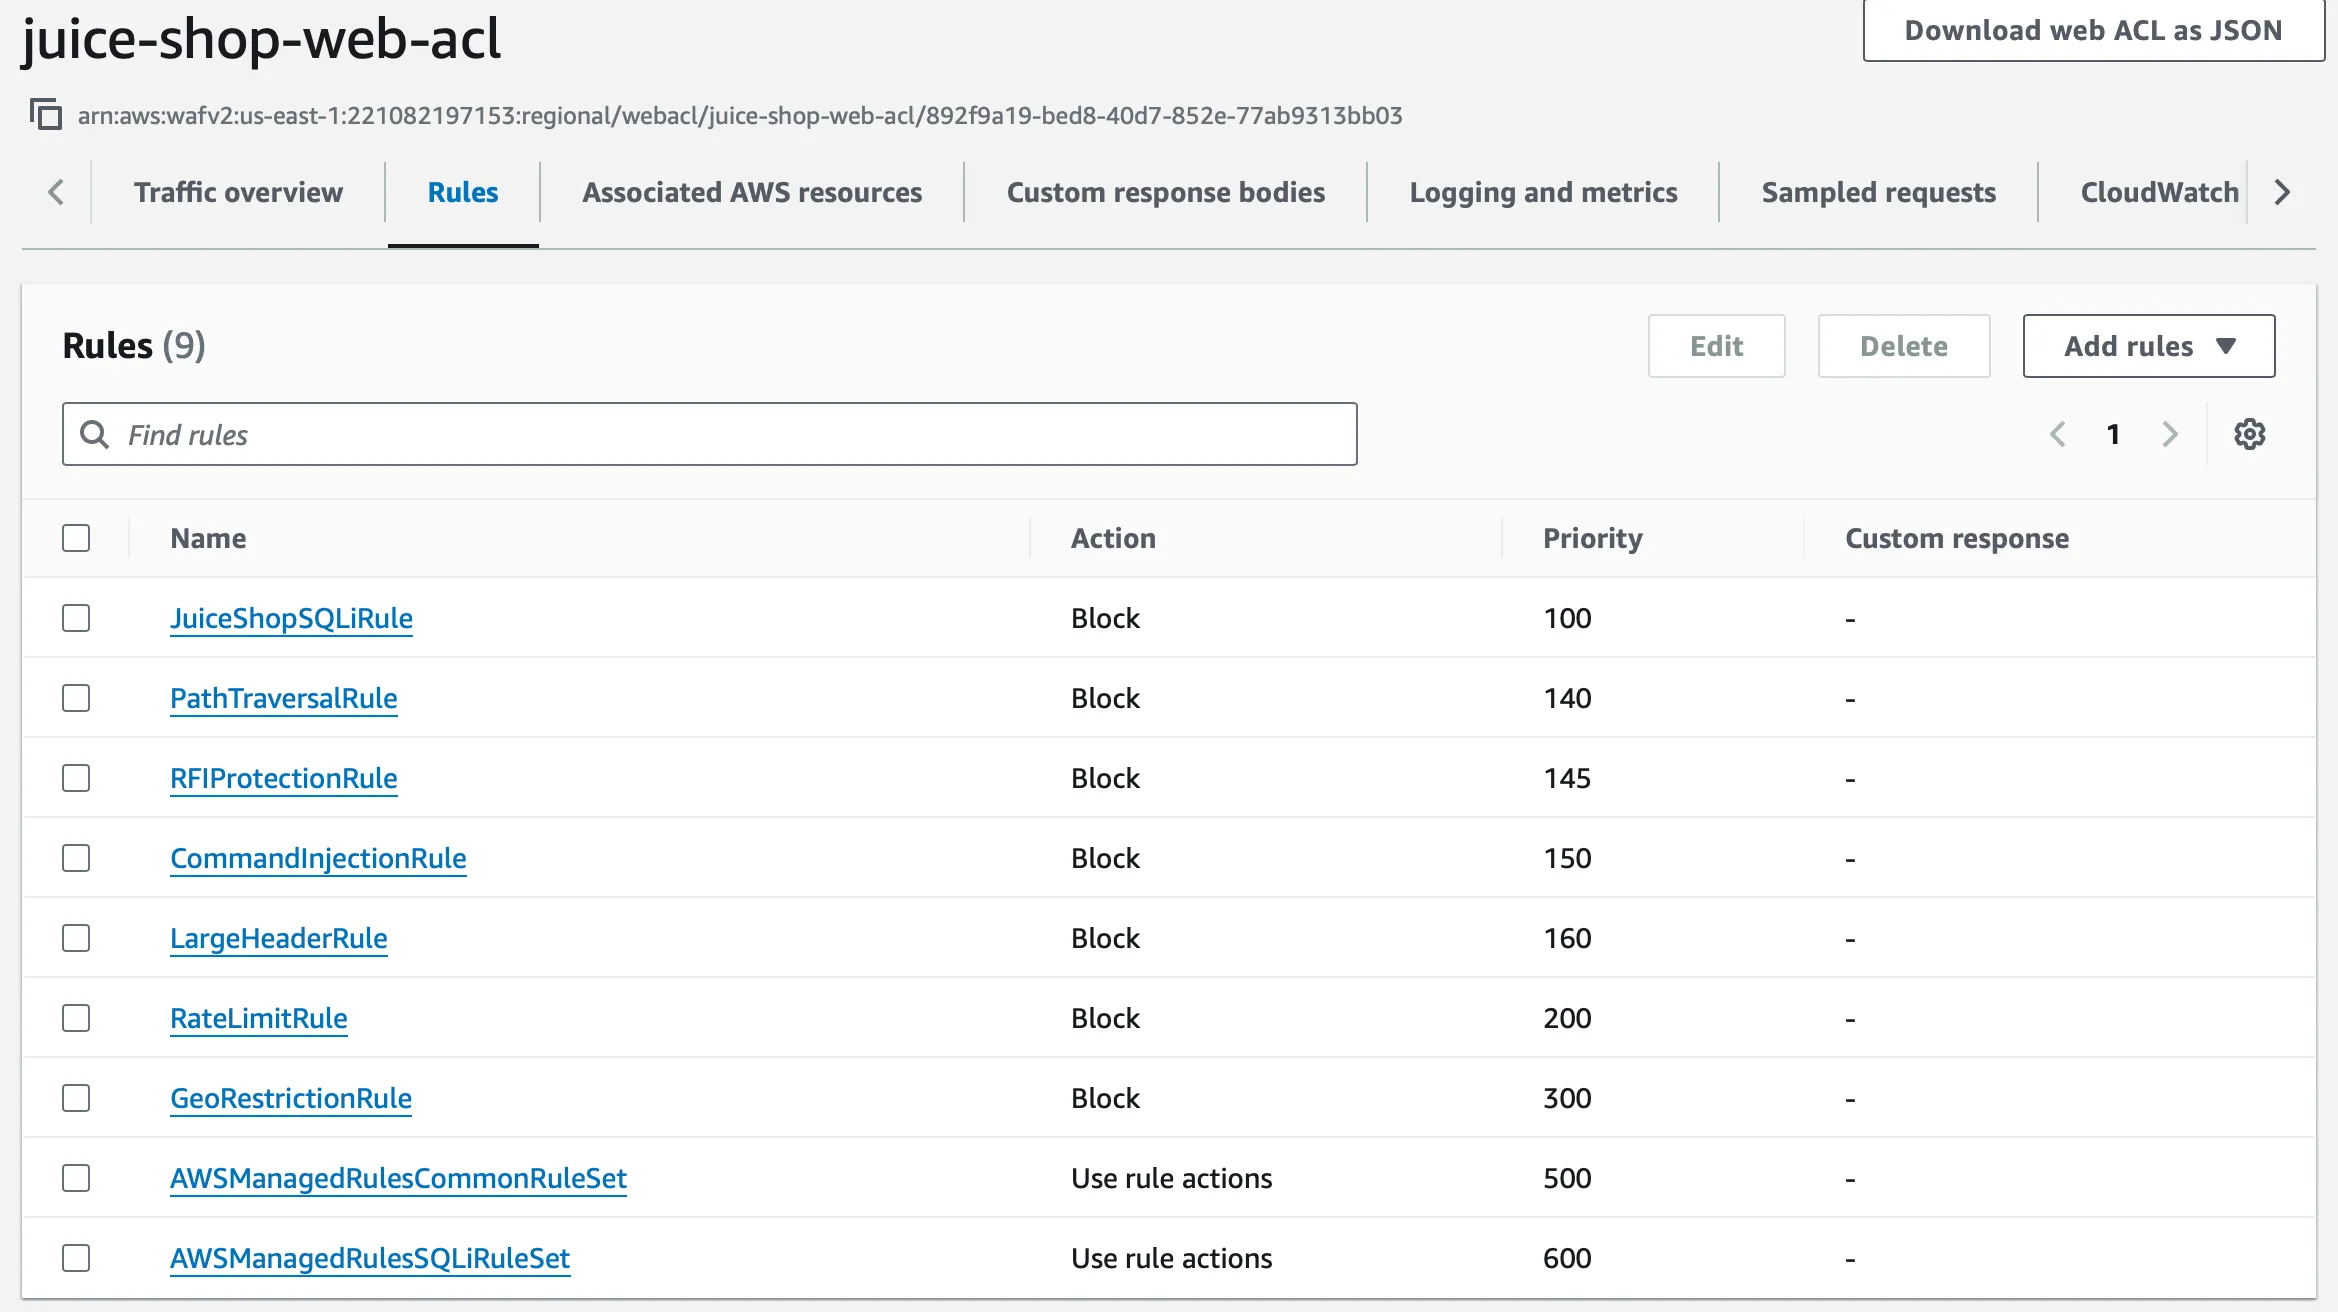
Task: Click the web ACL ARN text
Action: click(740, 115)
